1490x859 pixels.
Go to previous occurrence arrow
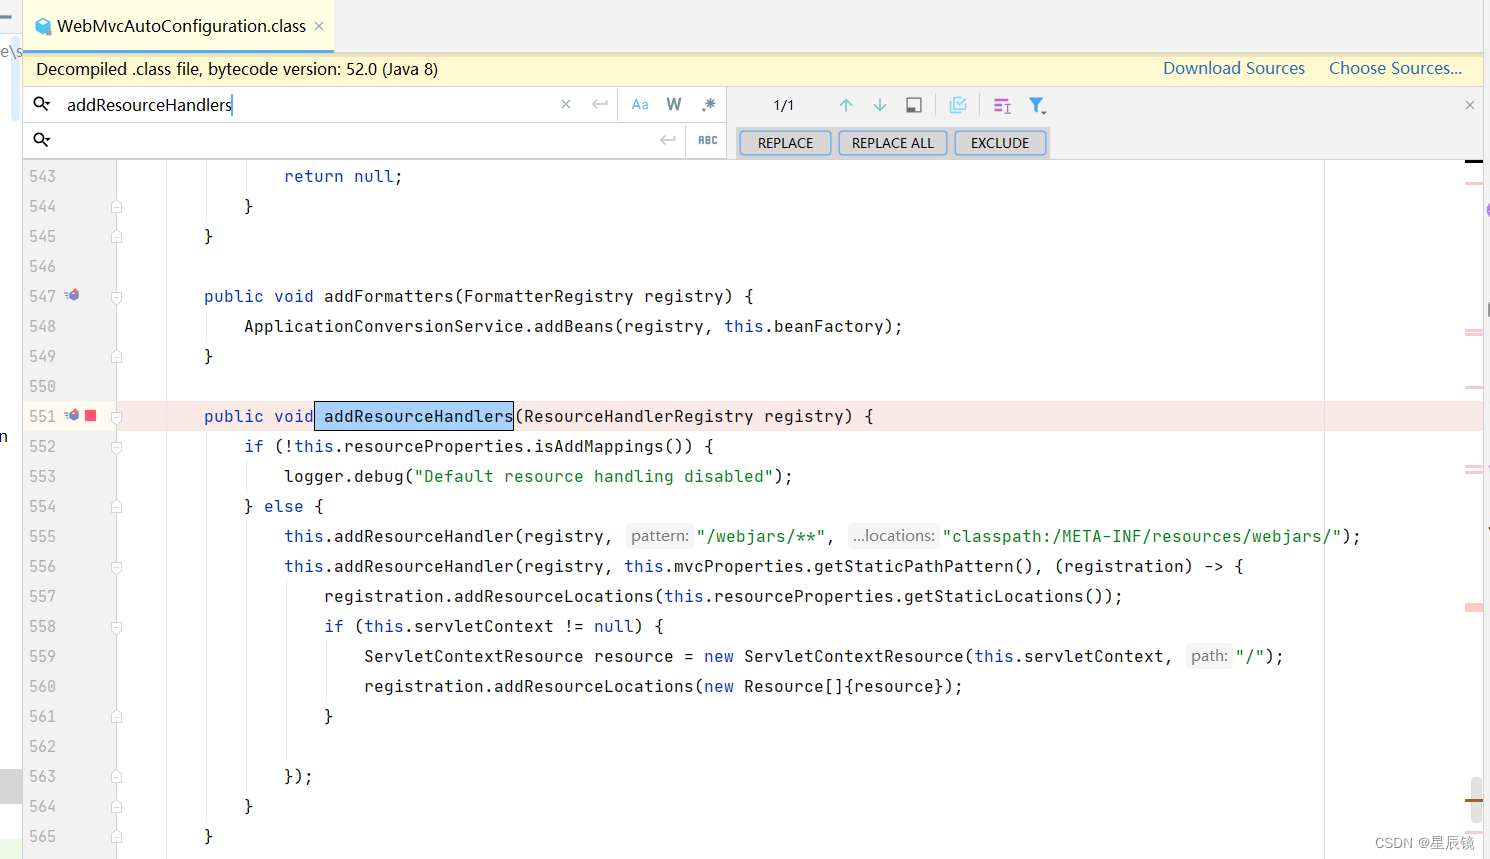coord(846,105)
